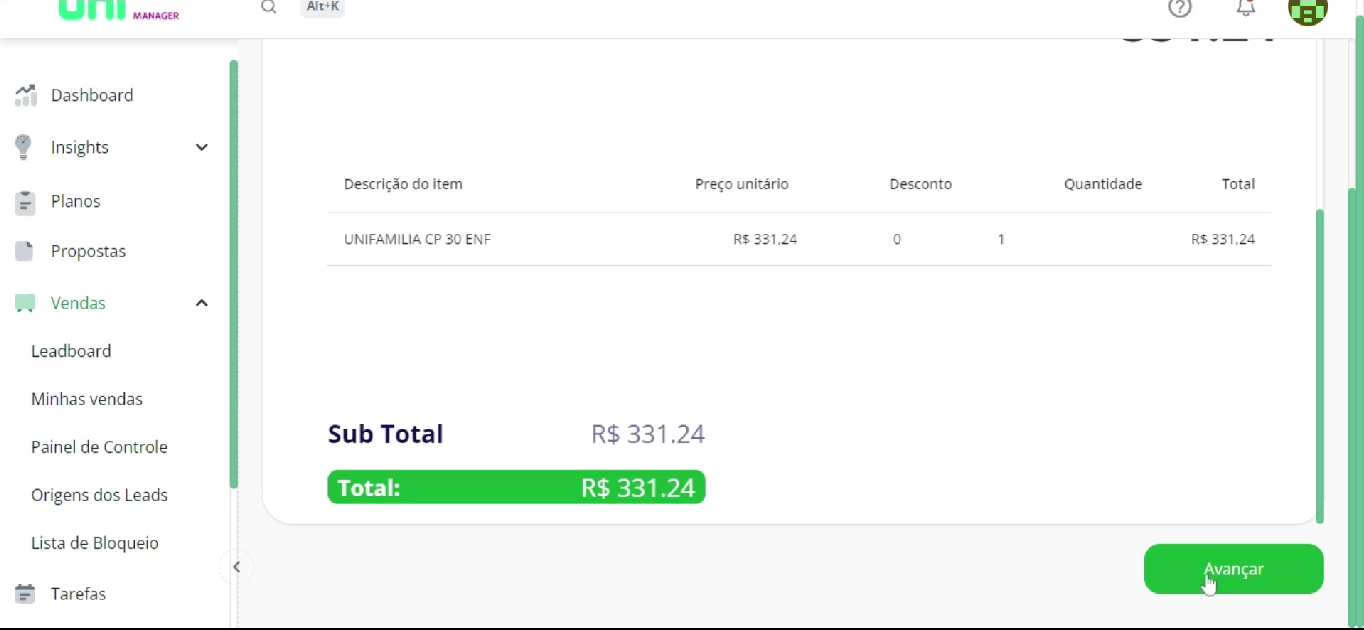Viewport: 1364px width, 630px height.
Task: Go to Minhas vendas
Action: [x=87, y=399]
